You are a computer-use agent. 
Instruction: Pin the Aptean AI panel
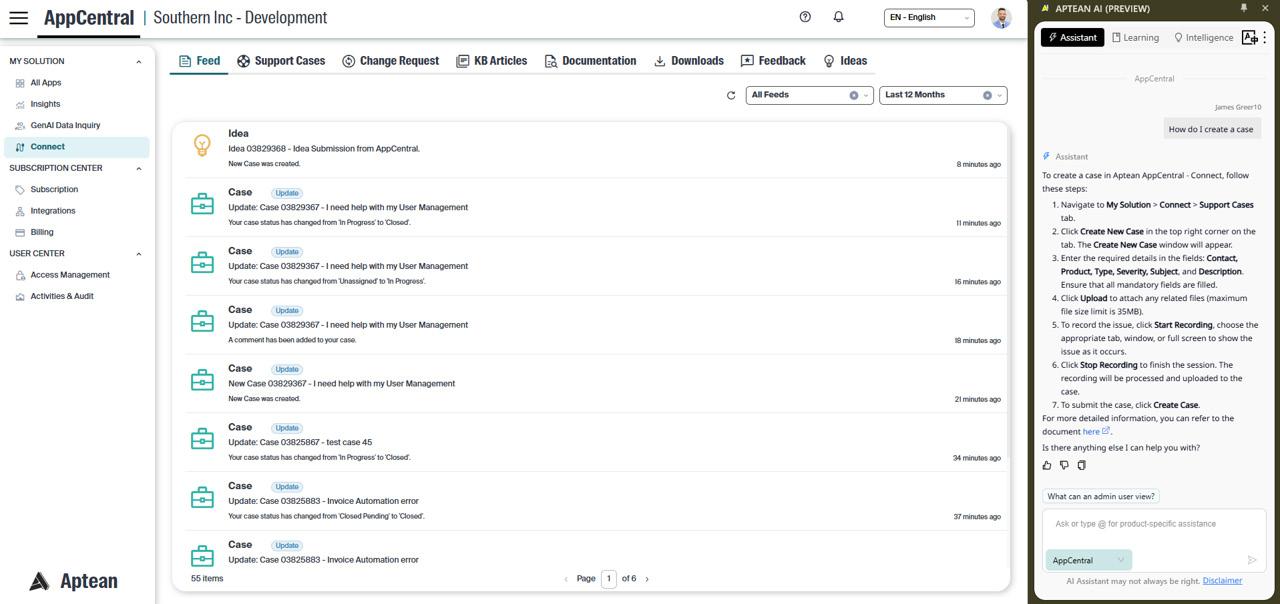point(1244,8)
